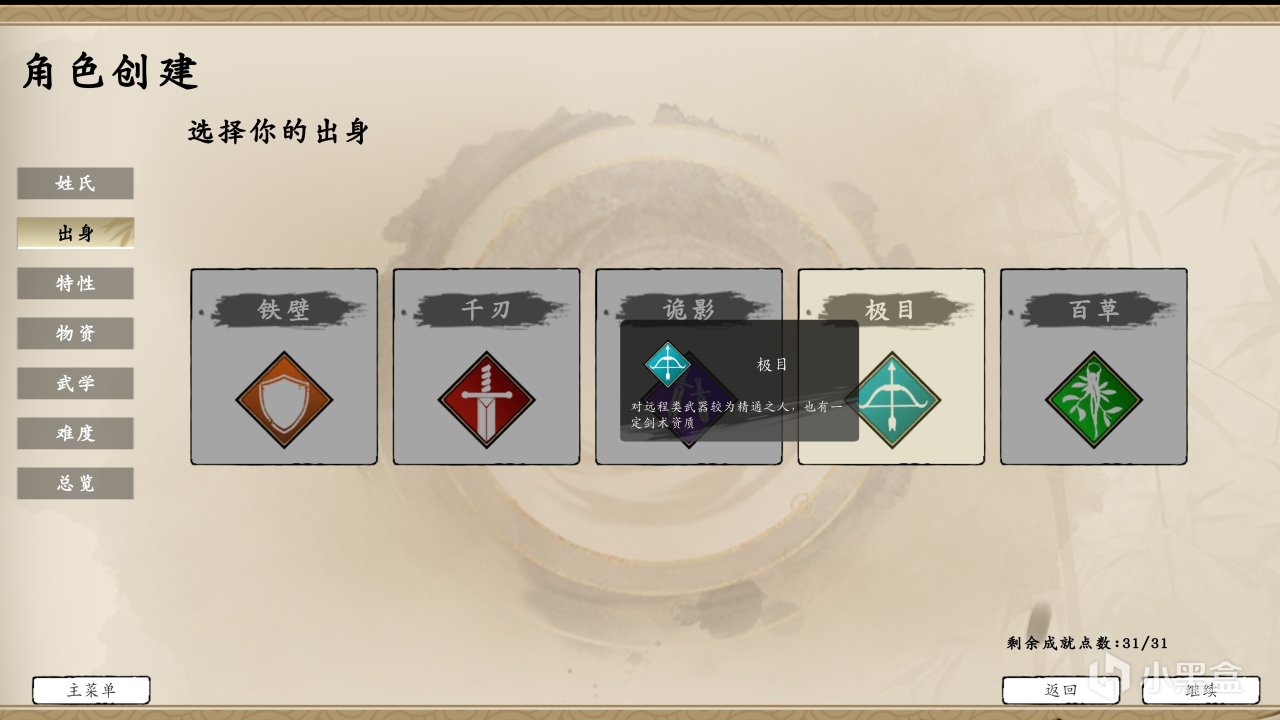Image resolution: width=1280 pixels, height=720 pixels.
Task: Open the 难度 settings tab
Action: (75, 433)
